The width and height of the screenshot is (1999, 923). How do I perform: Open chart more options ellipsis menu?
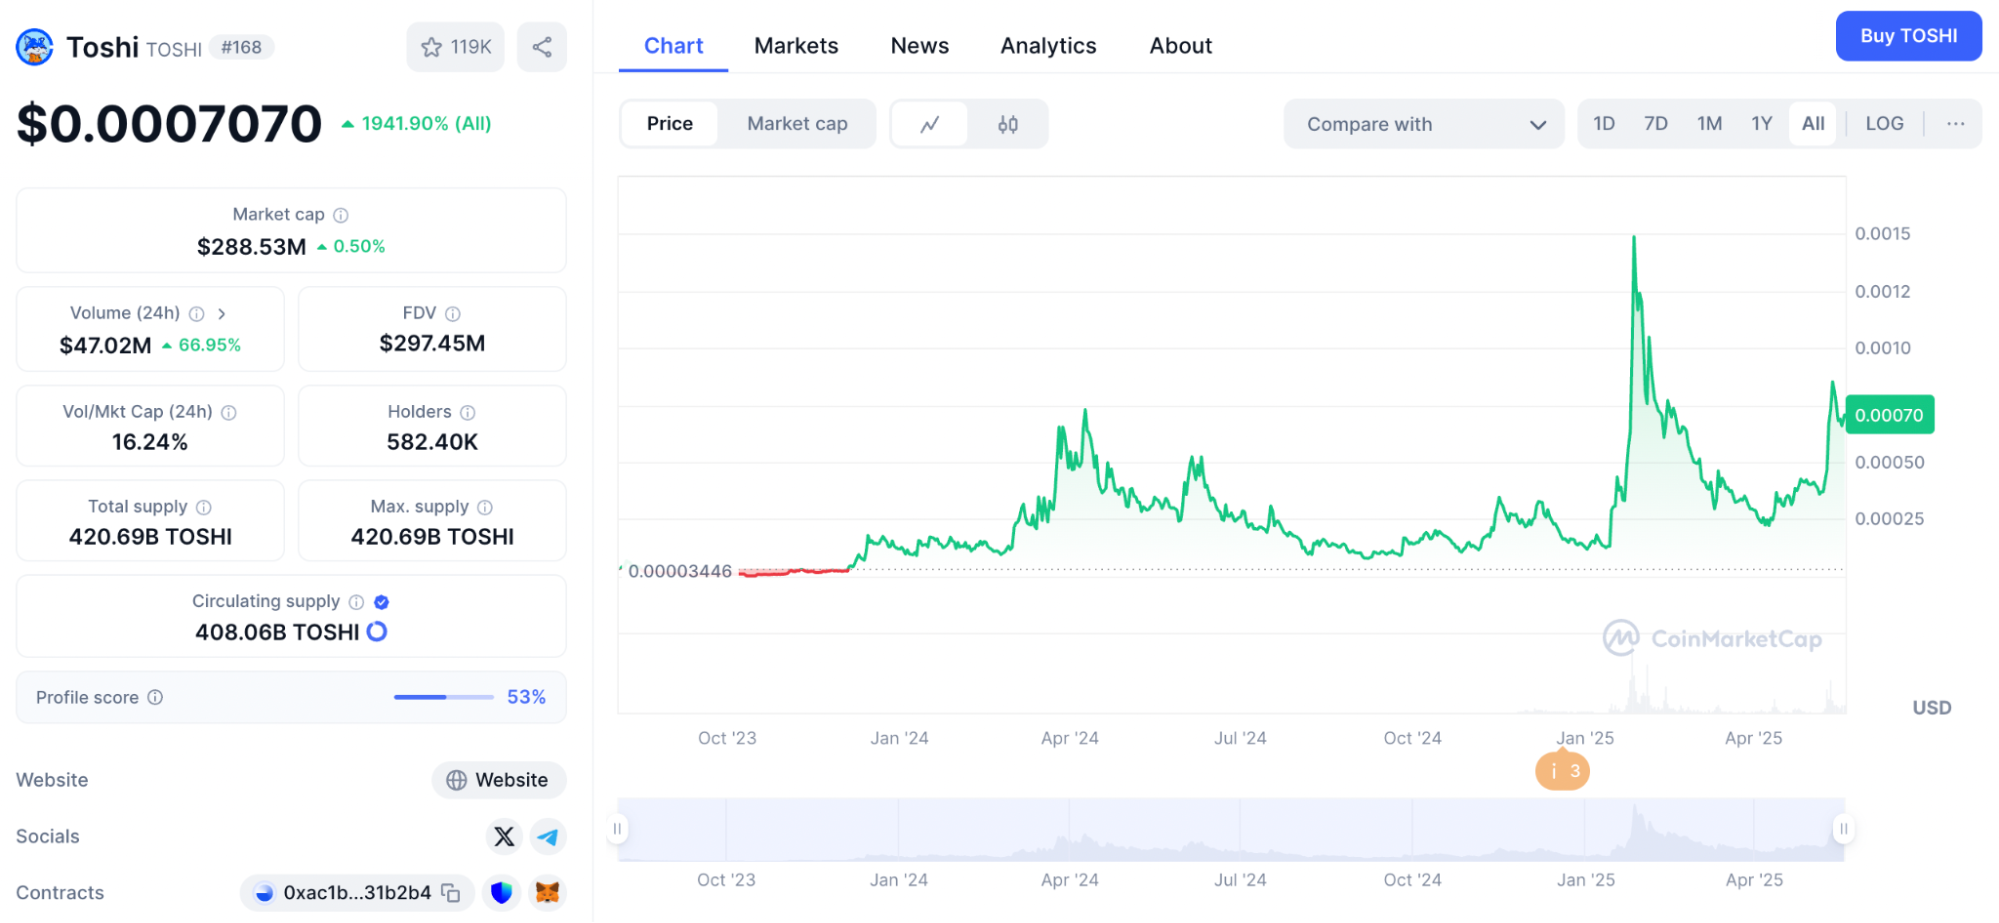(x=1956, y=124)
